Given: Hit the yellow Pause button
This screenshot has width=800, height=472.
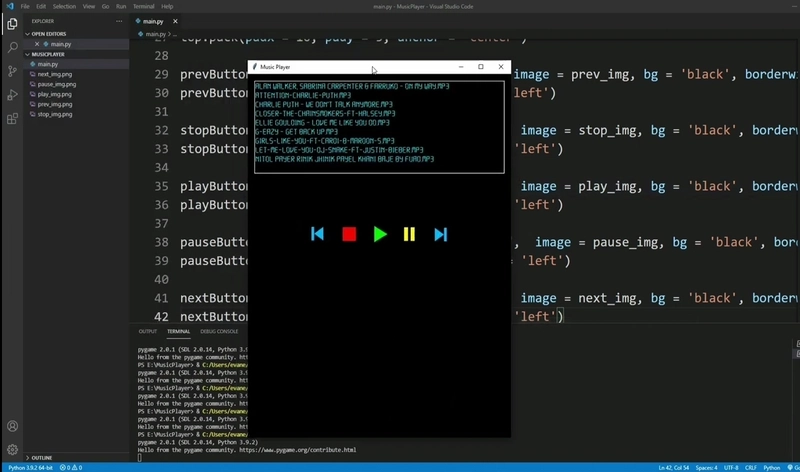Looking at the screenshot, I should tap(409, 234).
